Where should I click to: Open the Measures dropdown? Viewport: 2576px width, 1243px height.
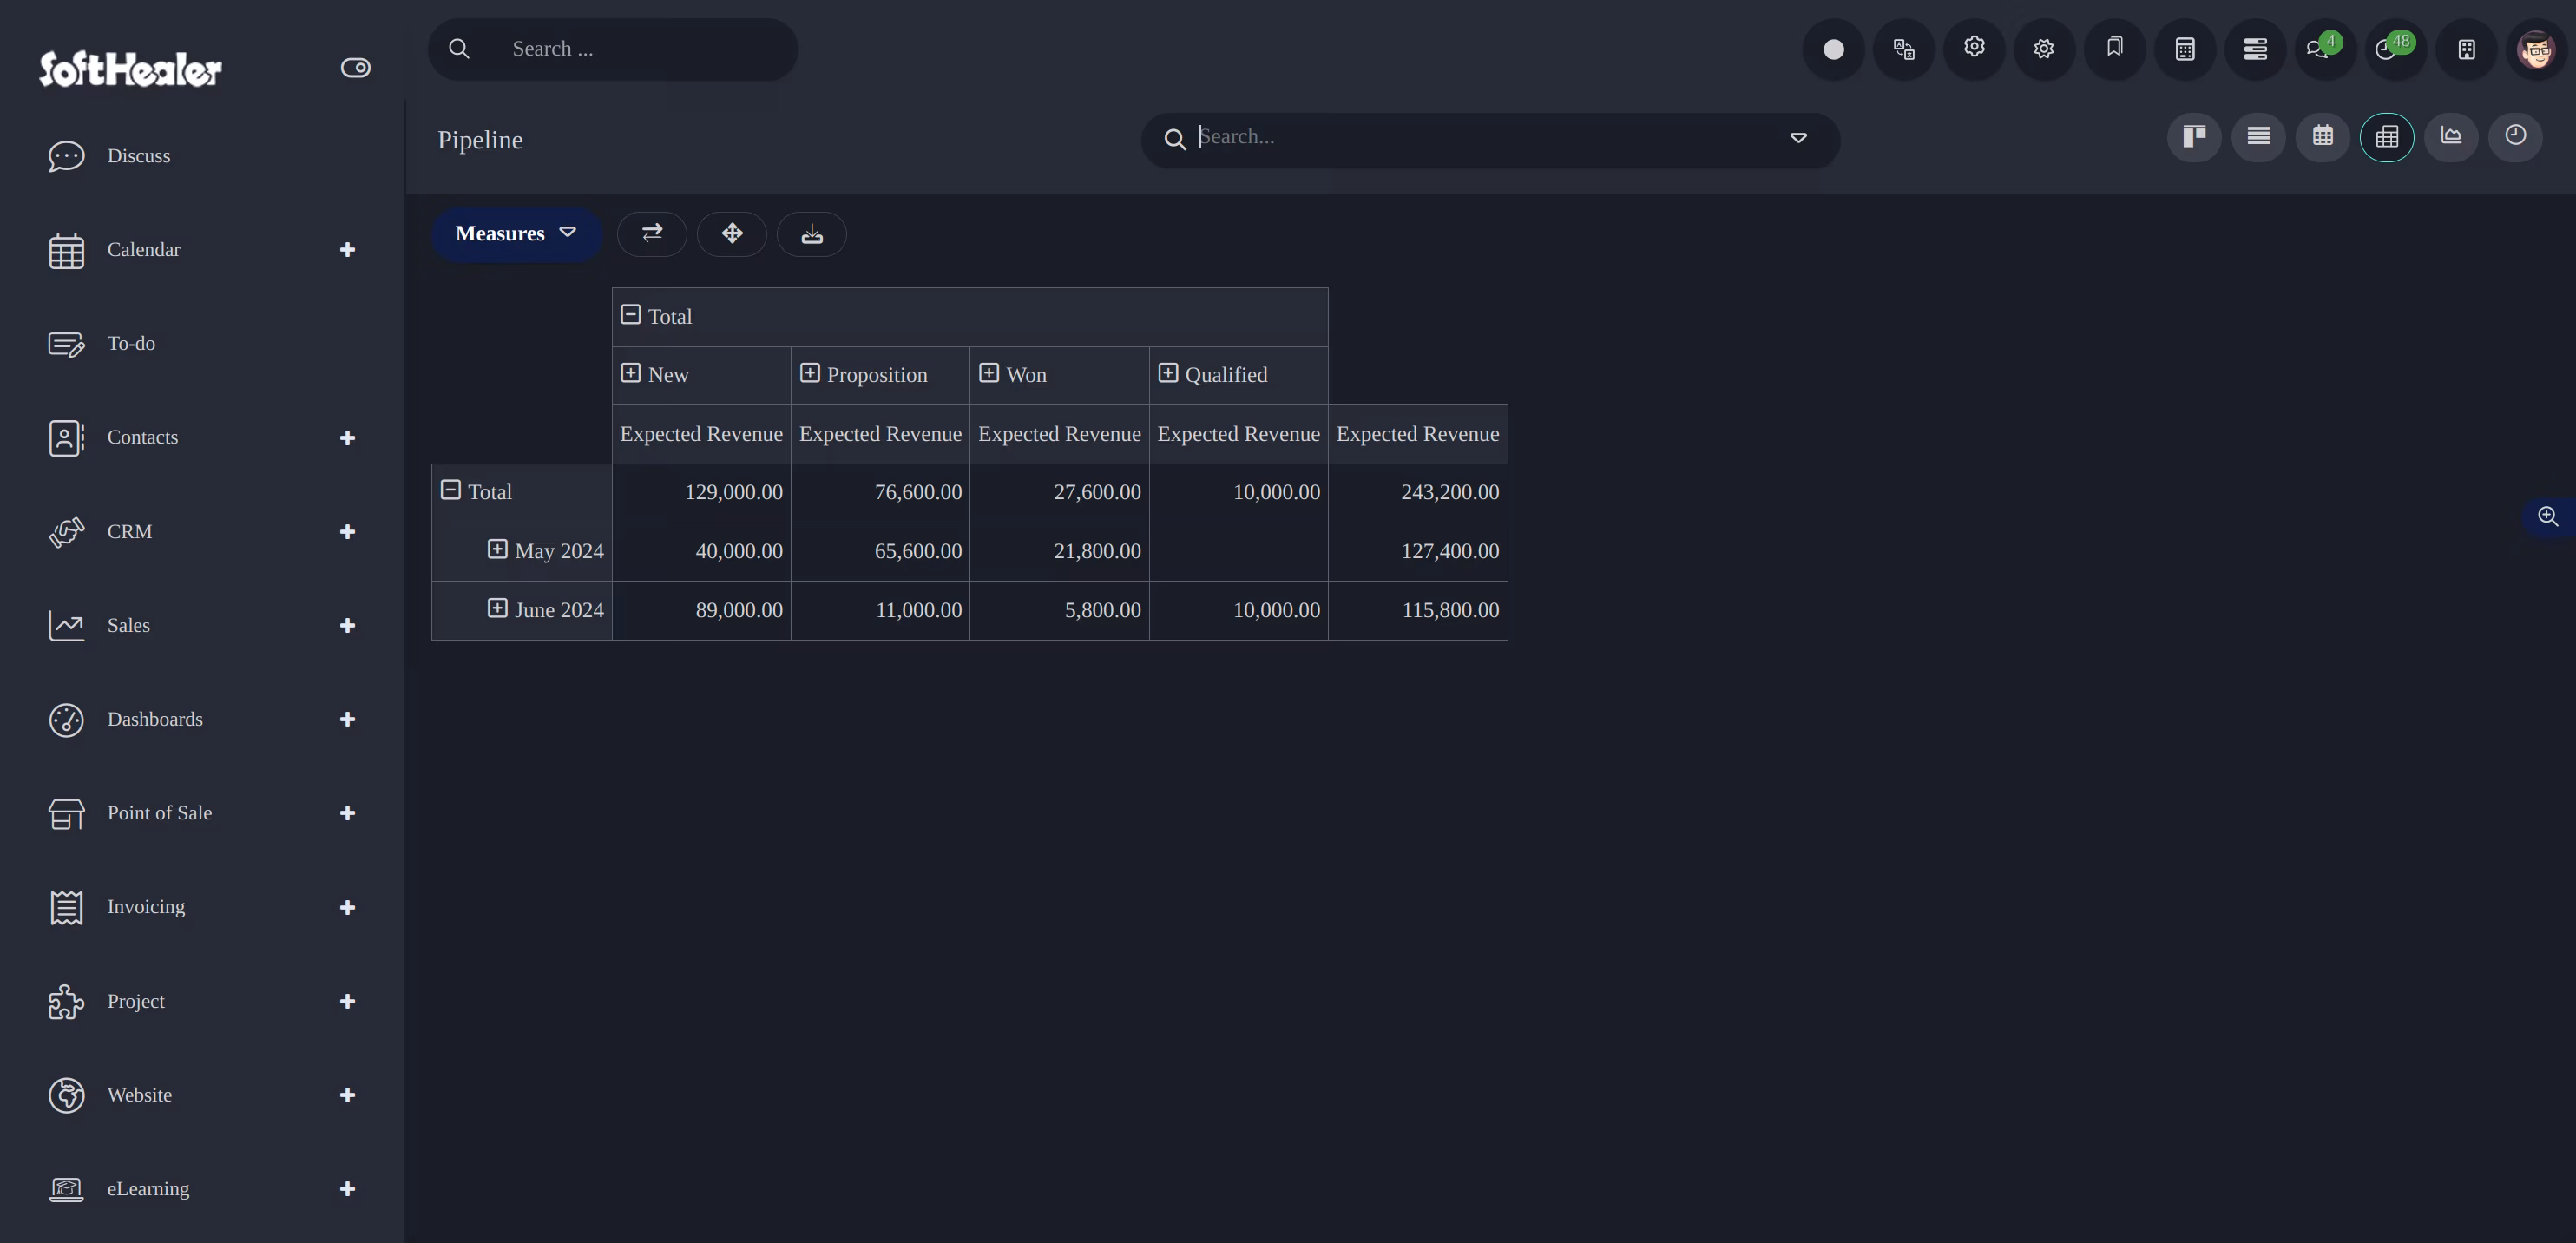click(x=516, y=234)
